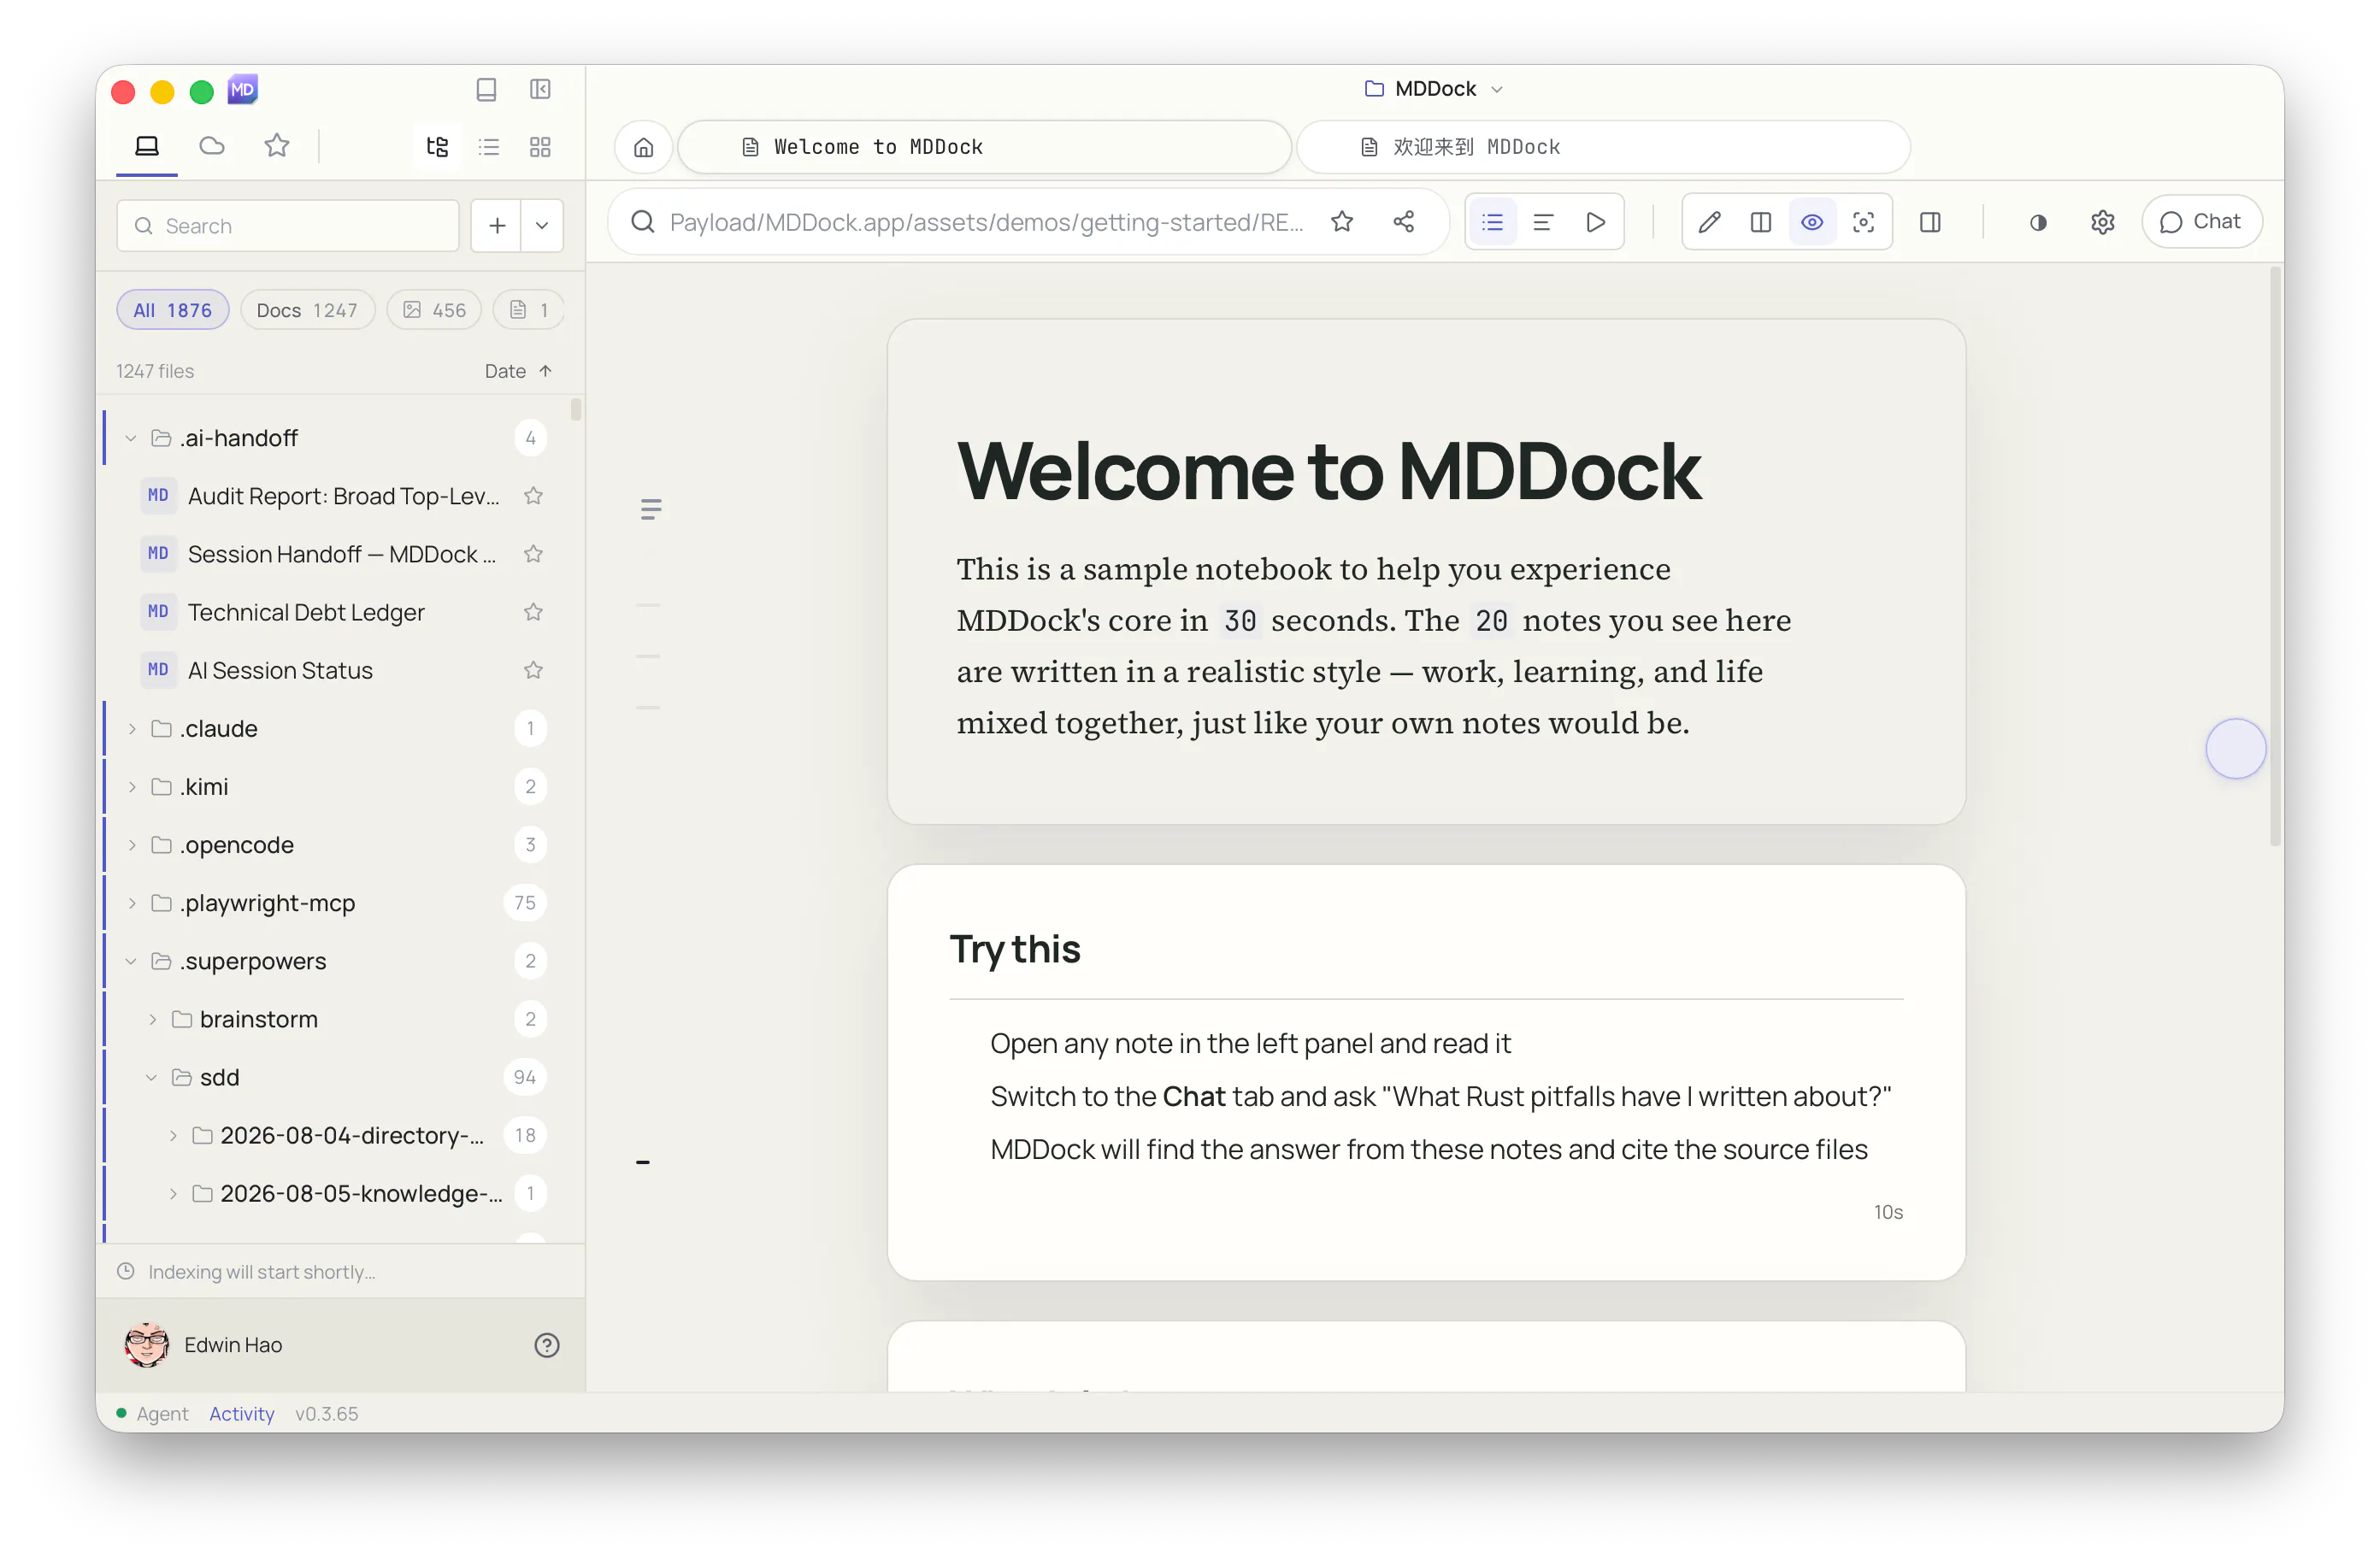Filter by Docs 1247
Viewport: 2380px width, 1559px height.
pyautogui.click(x=307, y=310)
